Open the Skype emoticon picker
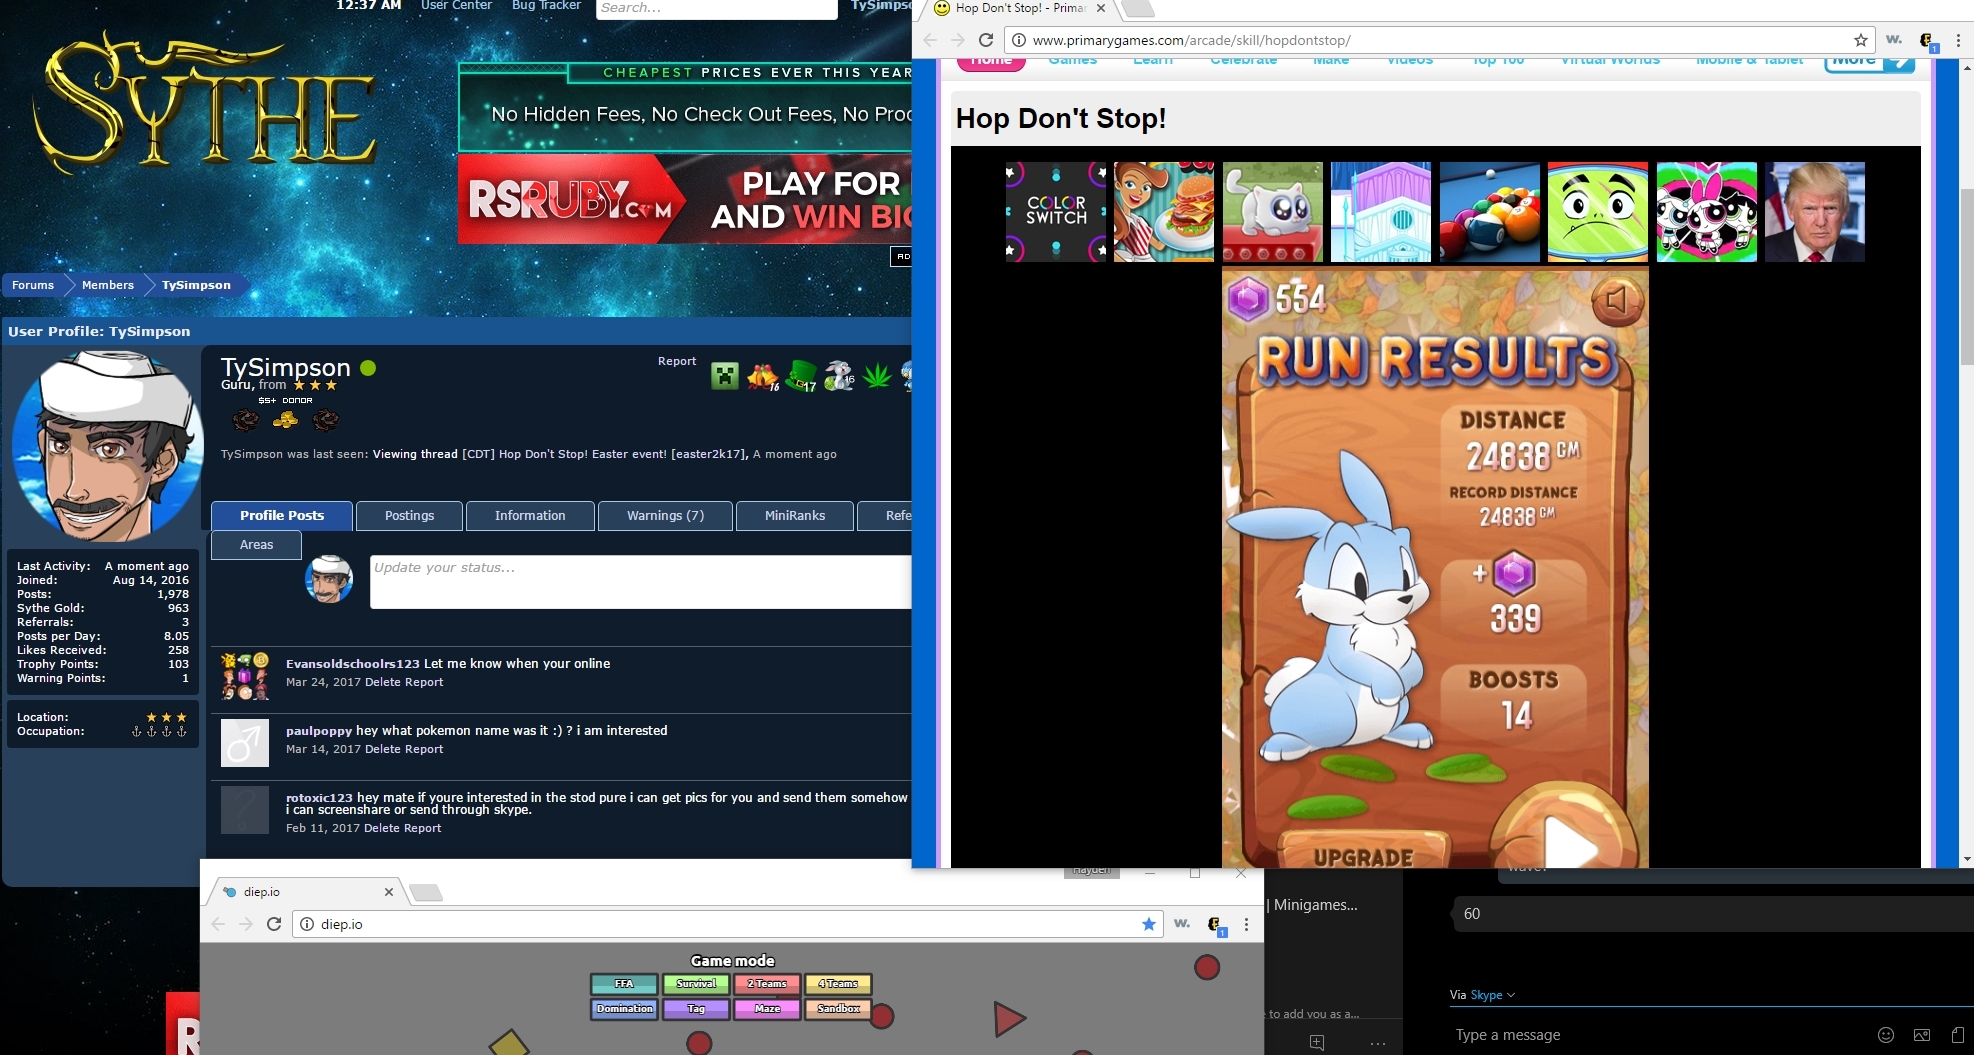 [1886, 1035]
